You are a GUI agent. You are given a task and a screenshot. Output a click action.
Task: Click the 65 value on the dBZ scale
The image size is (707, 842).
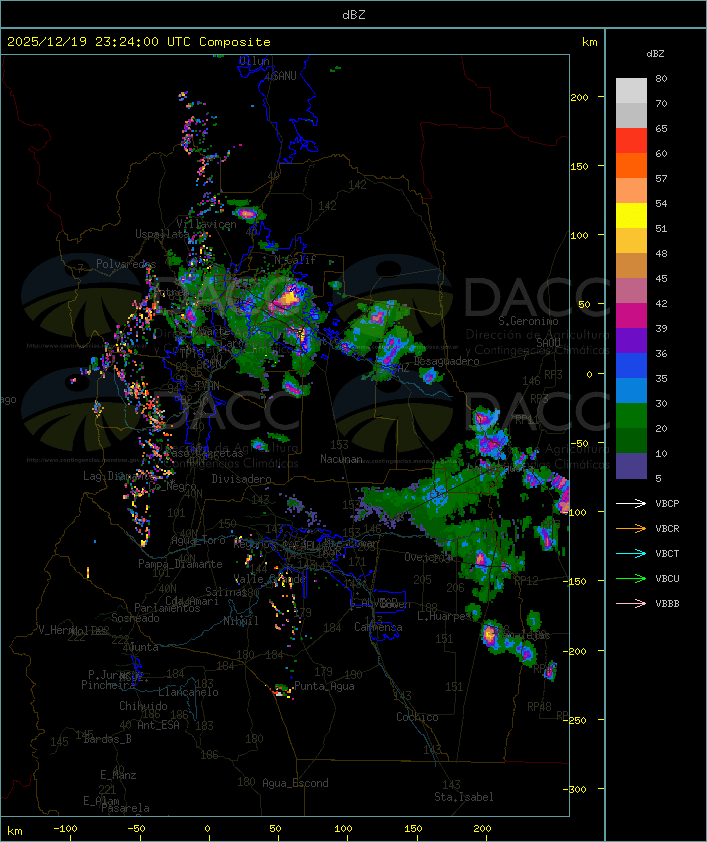[x=661, y=128]
